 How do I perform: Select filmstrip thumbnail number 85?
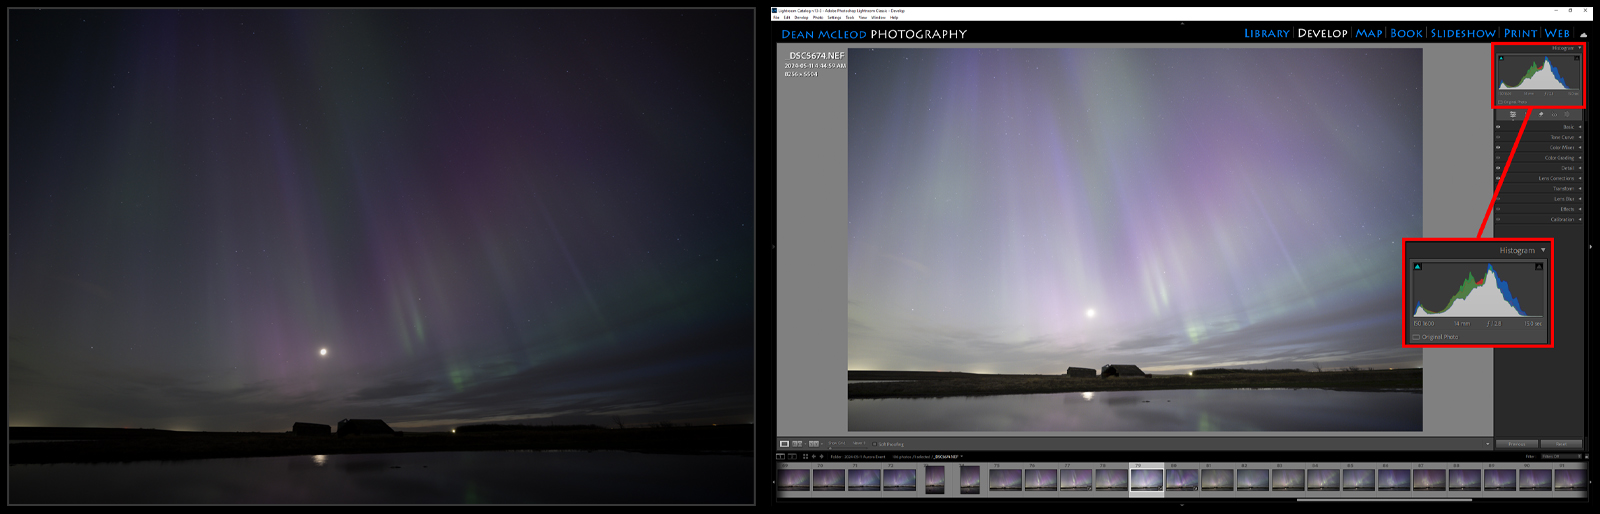point(1358,480)
